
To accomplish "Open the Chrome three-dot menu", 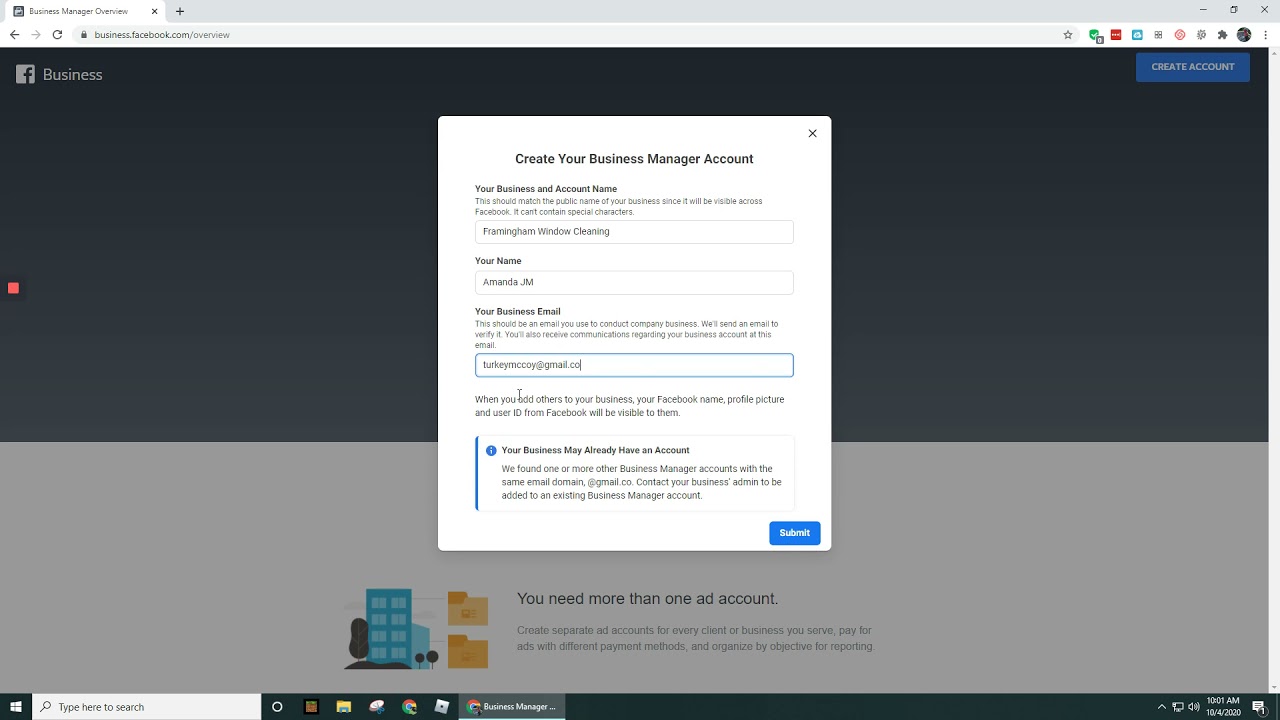I will coord(1266,35).
